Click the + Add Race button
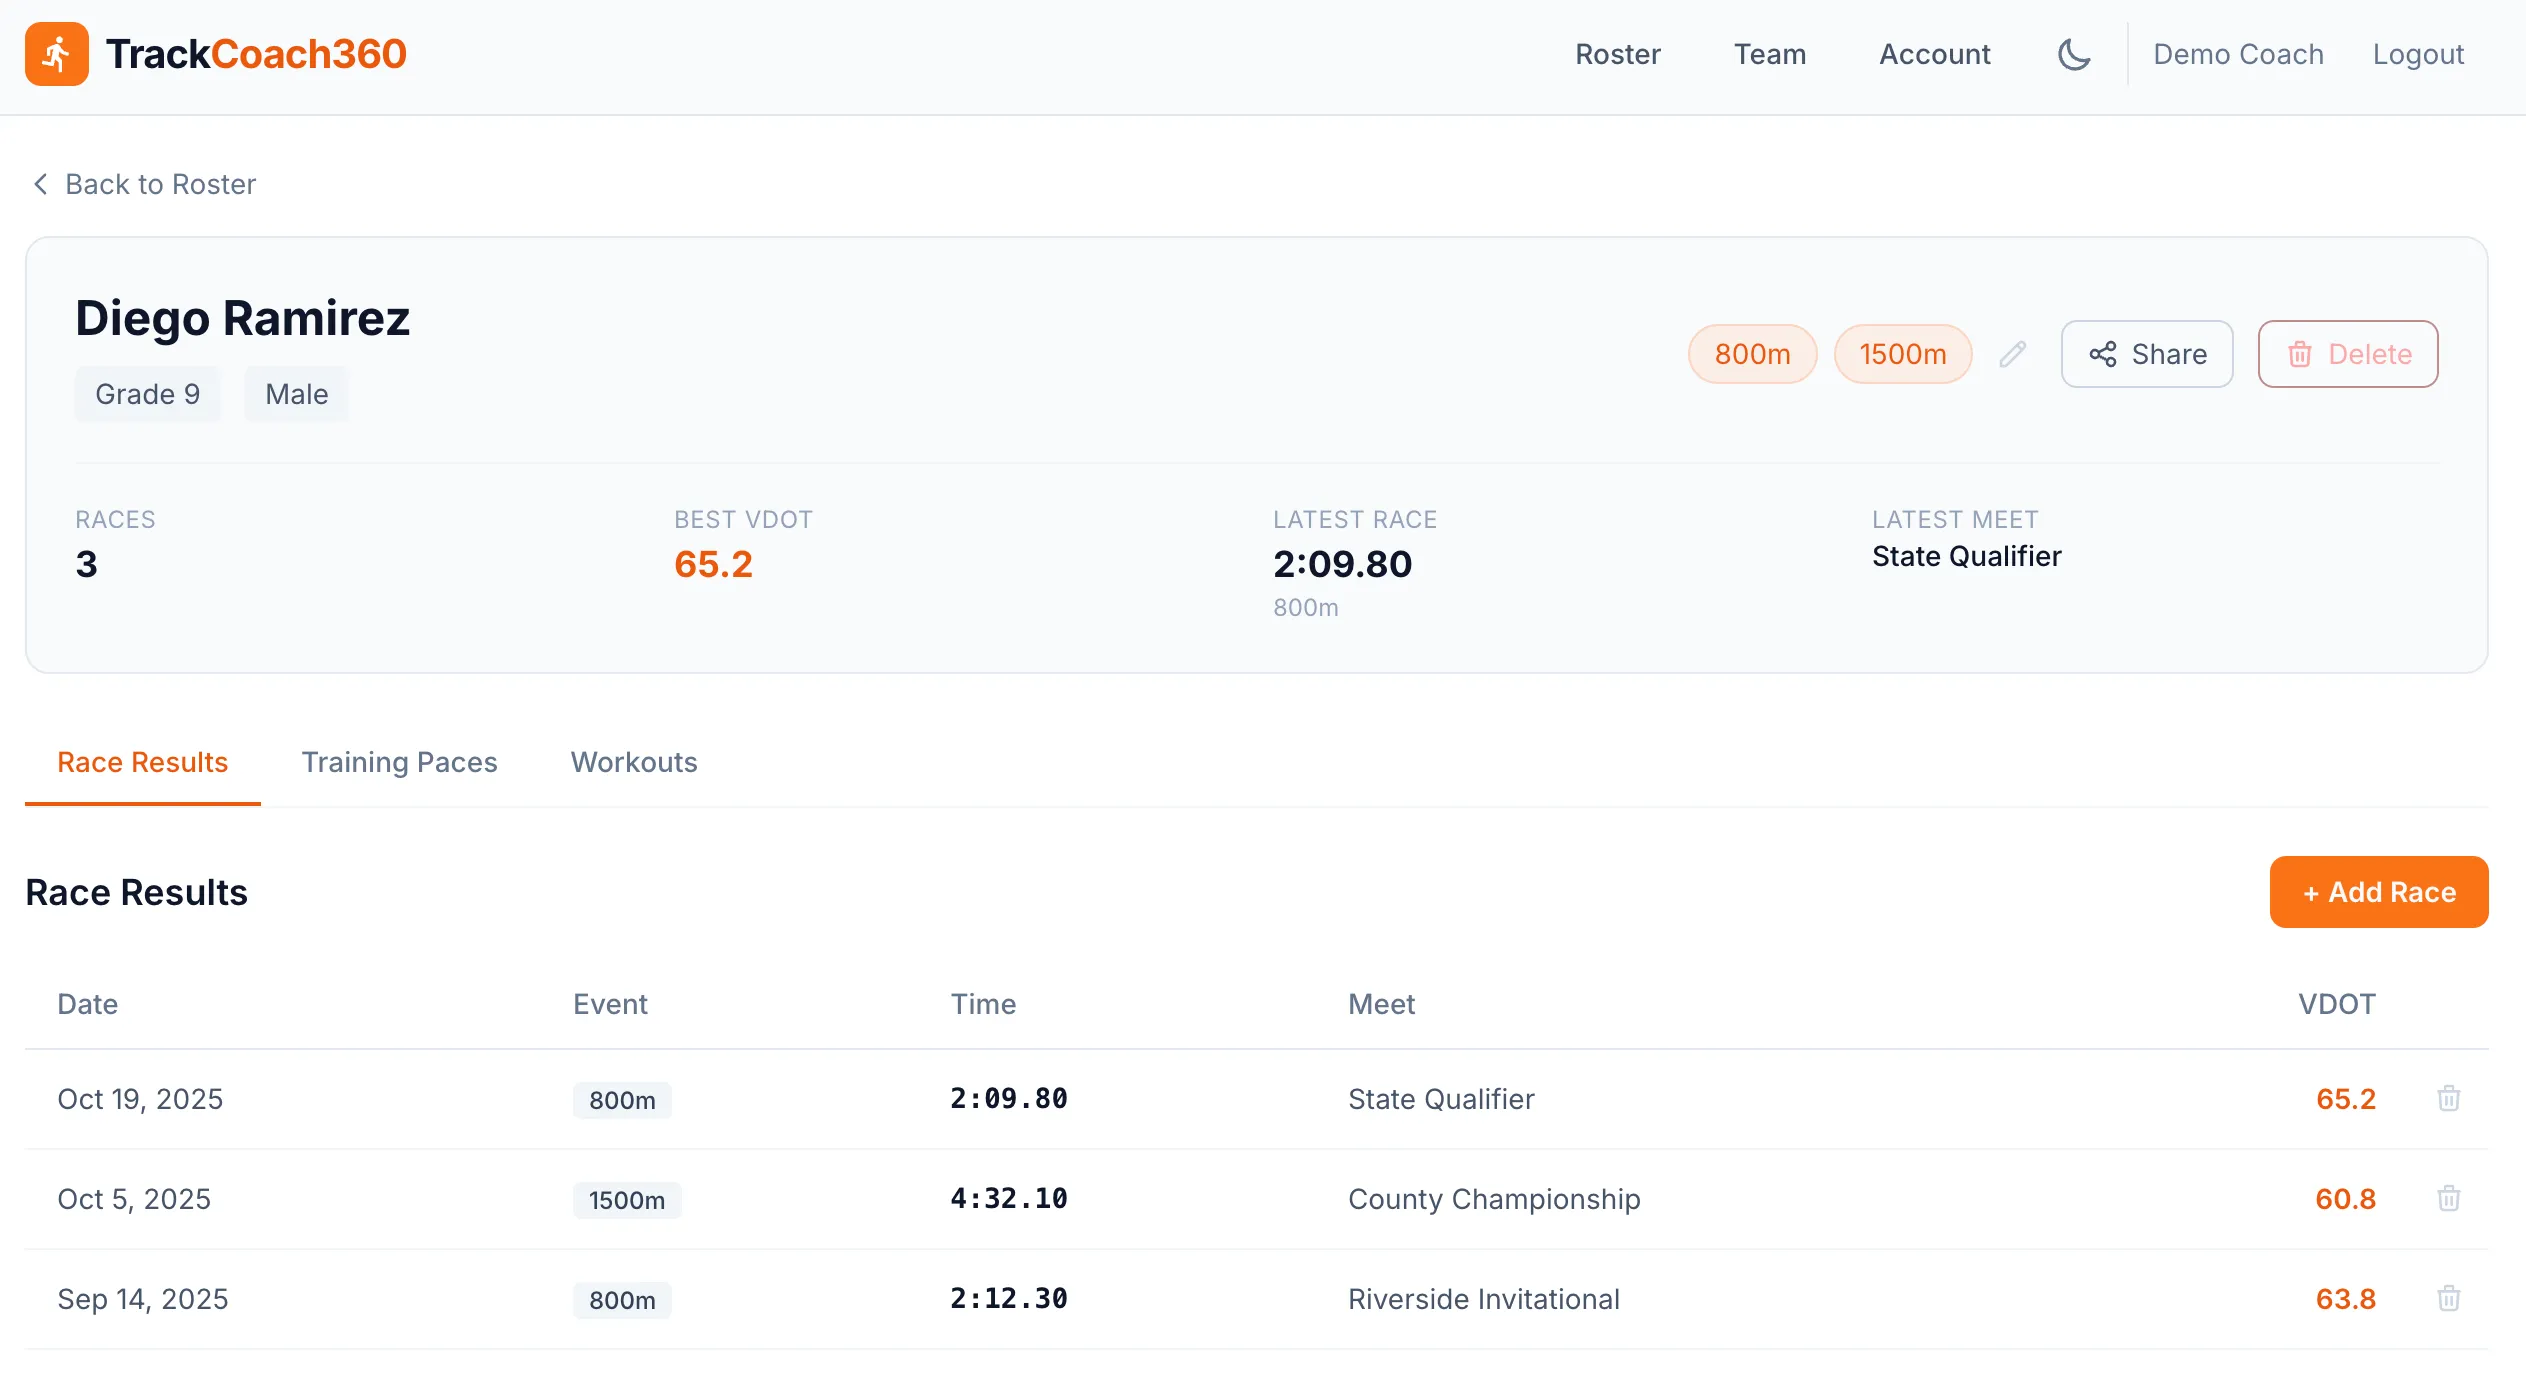The image size is (2526, 1398). 2379,892
